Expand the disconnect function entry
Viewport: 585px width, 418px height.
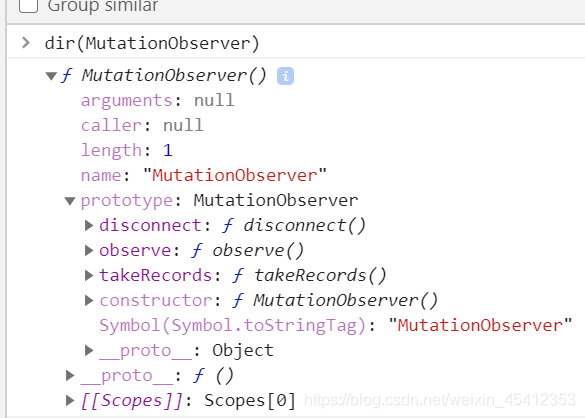click(x=89, y=225)
